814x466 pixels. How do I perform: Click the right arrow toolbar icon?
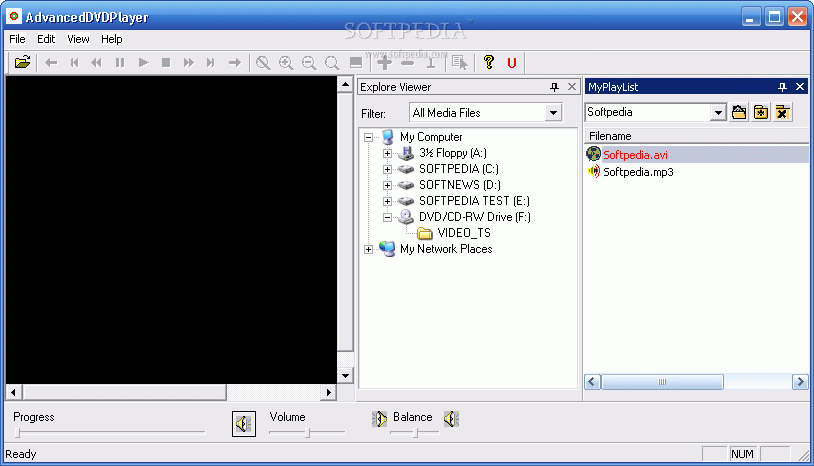tap(235, 63)
